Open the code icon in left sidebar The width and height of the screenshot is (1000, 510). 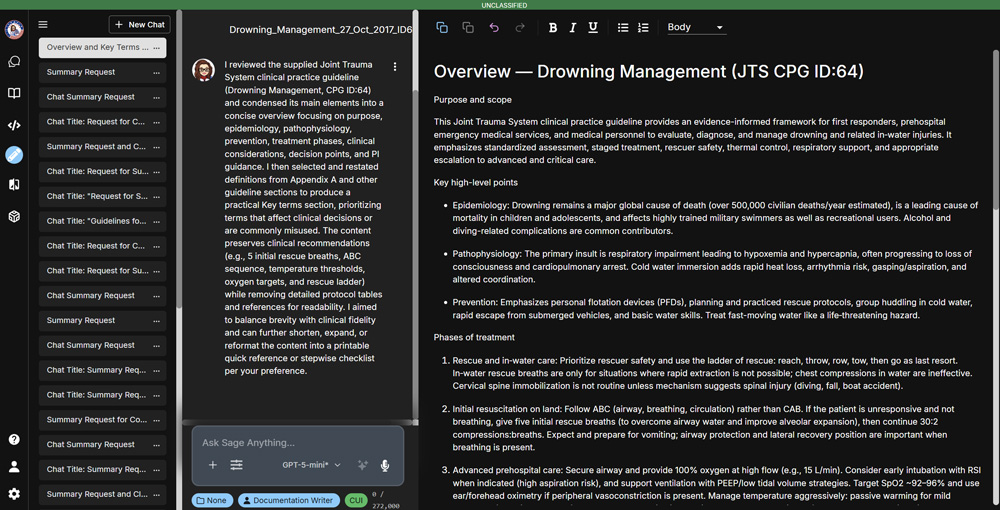[14, 125]
